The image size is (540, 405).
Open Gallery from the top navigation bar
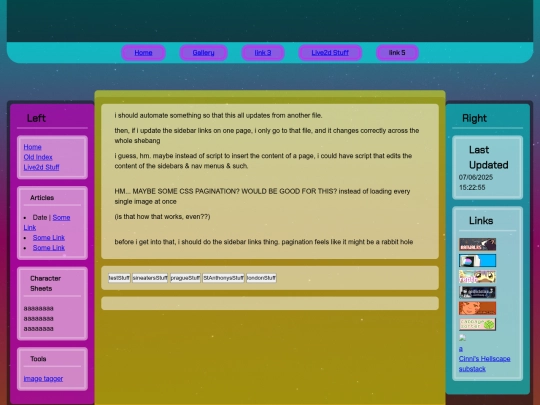pos(203,53)
